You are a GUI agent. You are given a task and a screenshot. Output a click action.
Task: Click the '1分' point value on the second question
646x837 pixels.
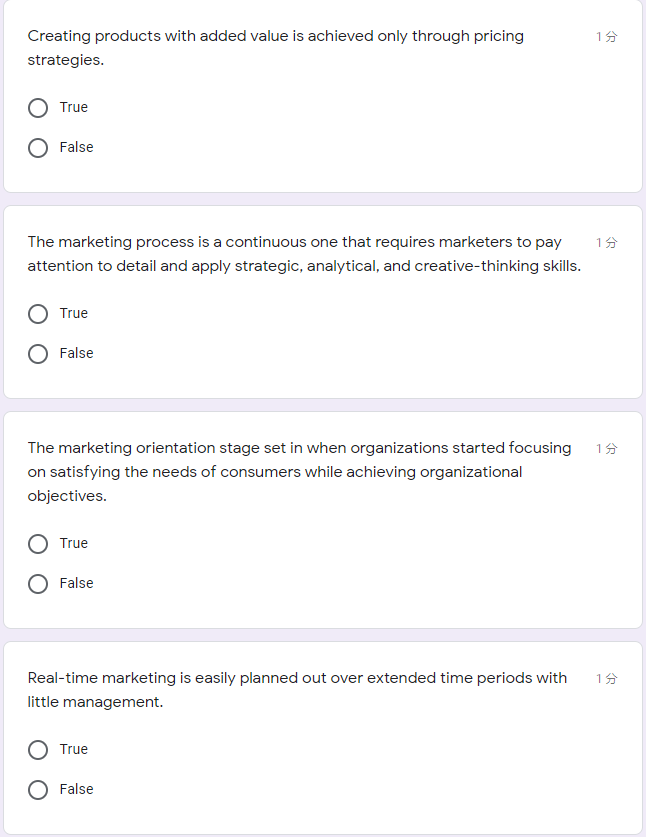[604, 241]
